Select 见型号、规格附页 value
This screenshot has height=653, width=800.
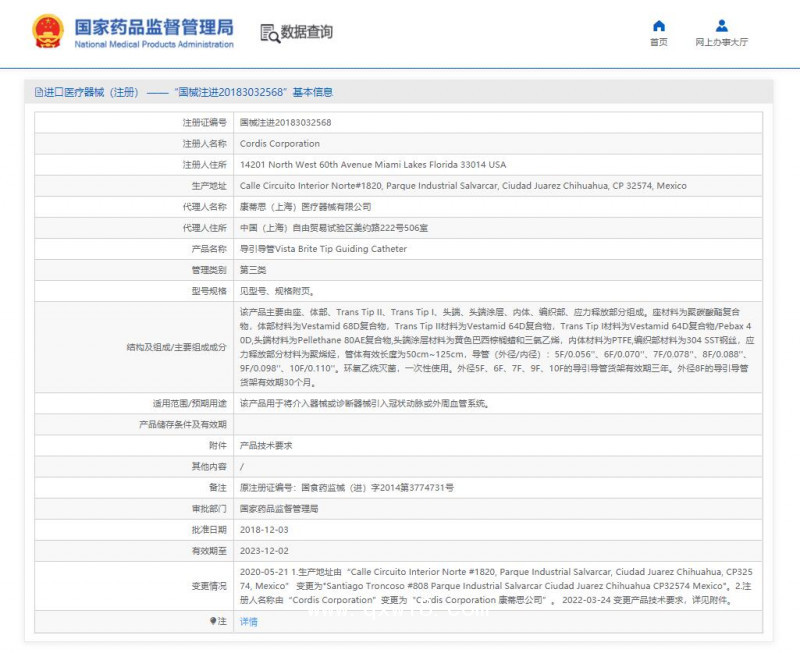pos(277,291)
